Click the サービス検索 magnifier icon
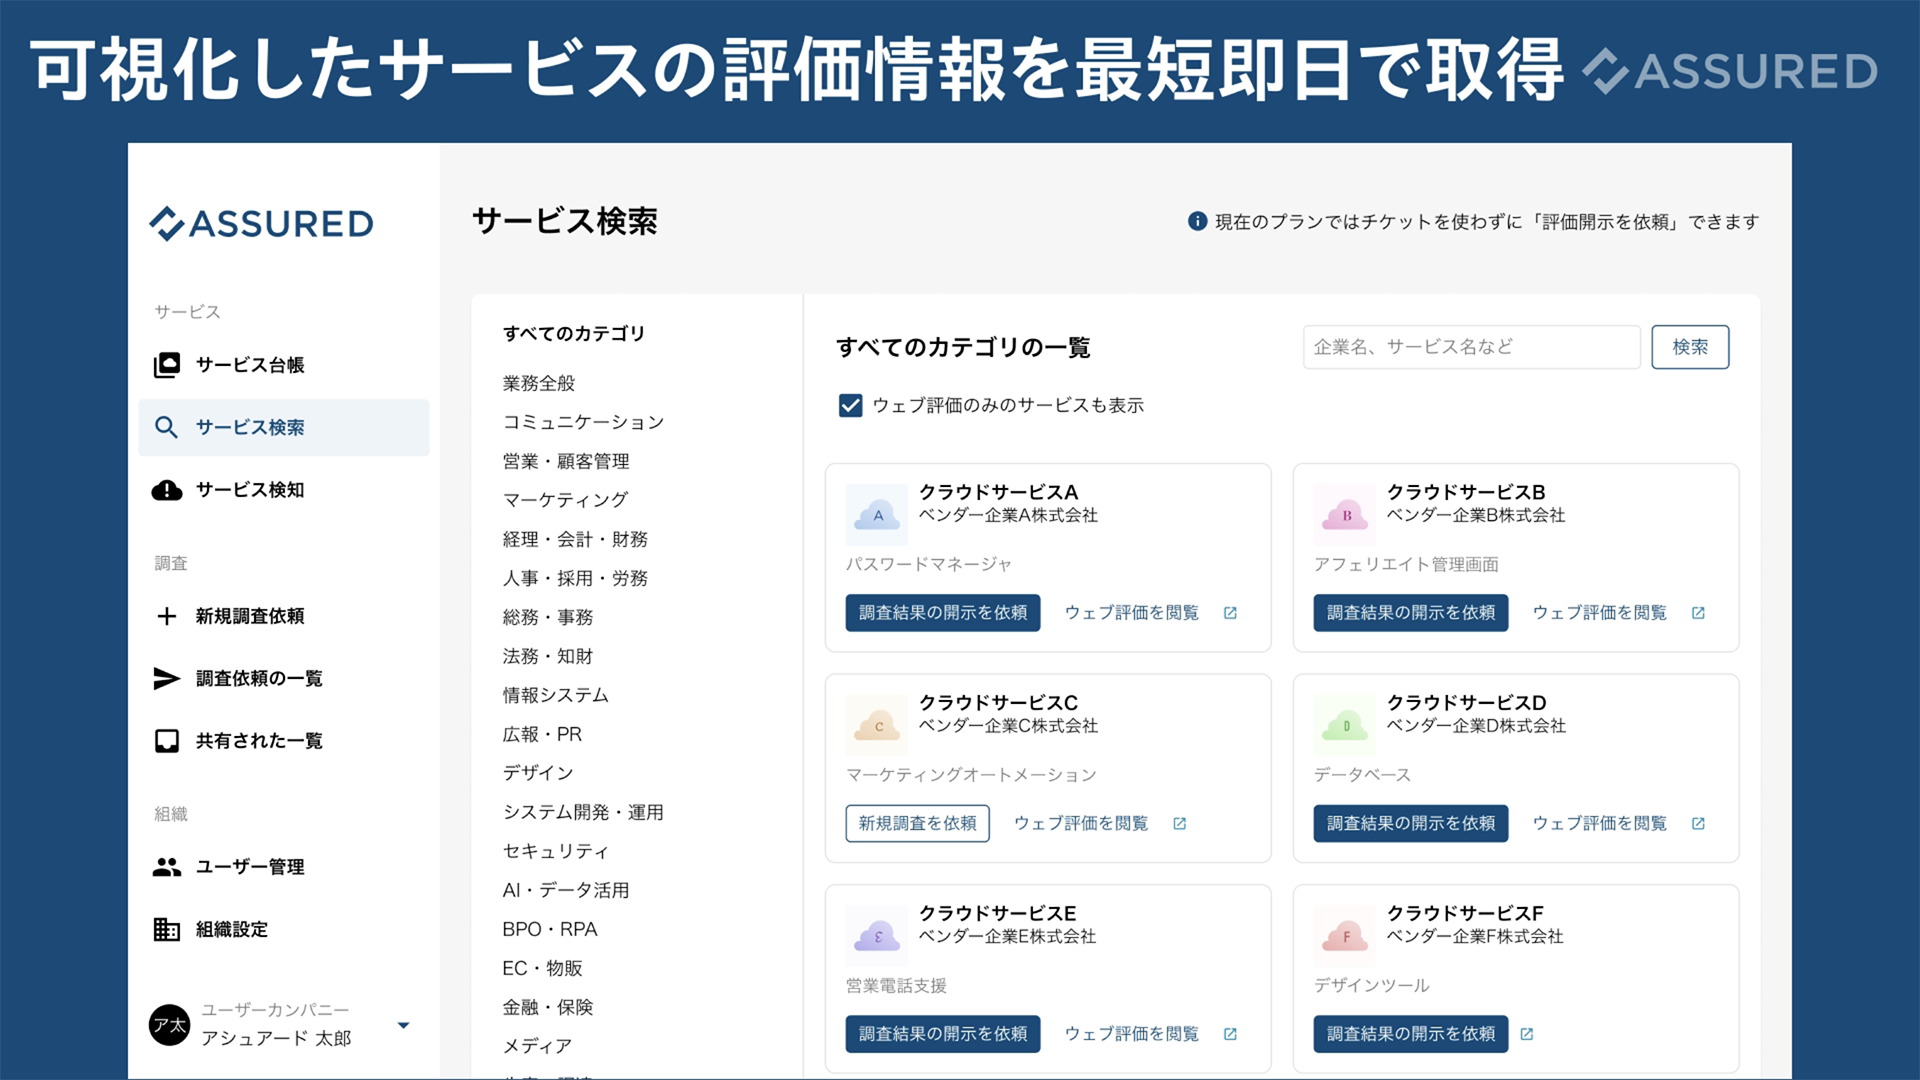 [x=166, y=428]
